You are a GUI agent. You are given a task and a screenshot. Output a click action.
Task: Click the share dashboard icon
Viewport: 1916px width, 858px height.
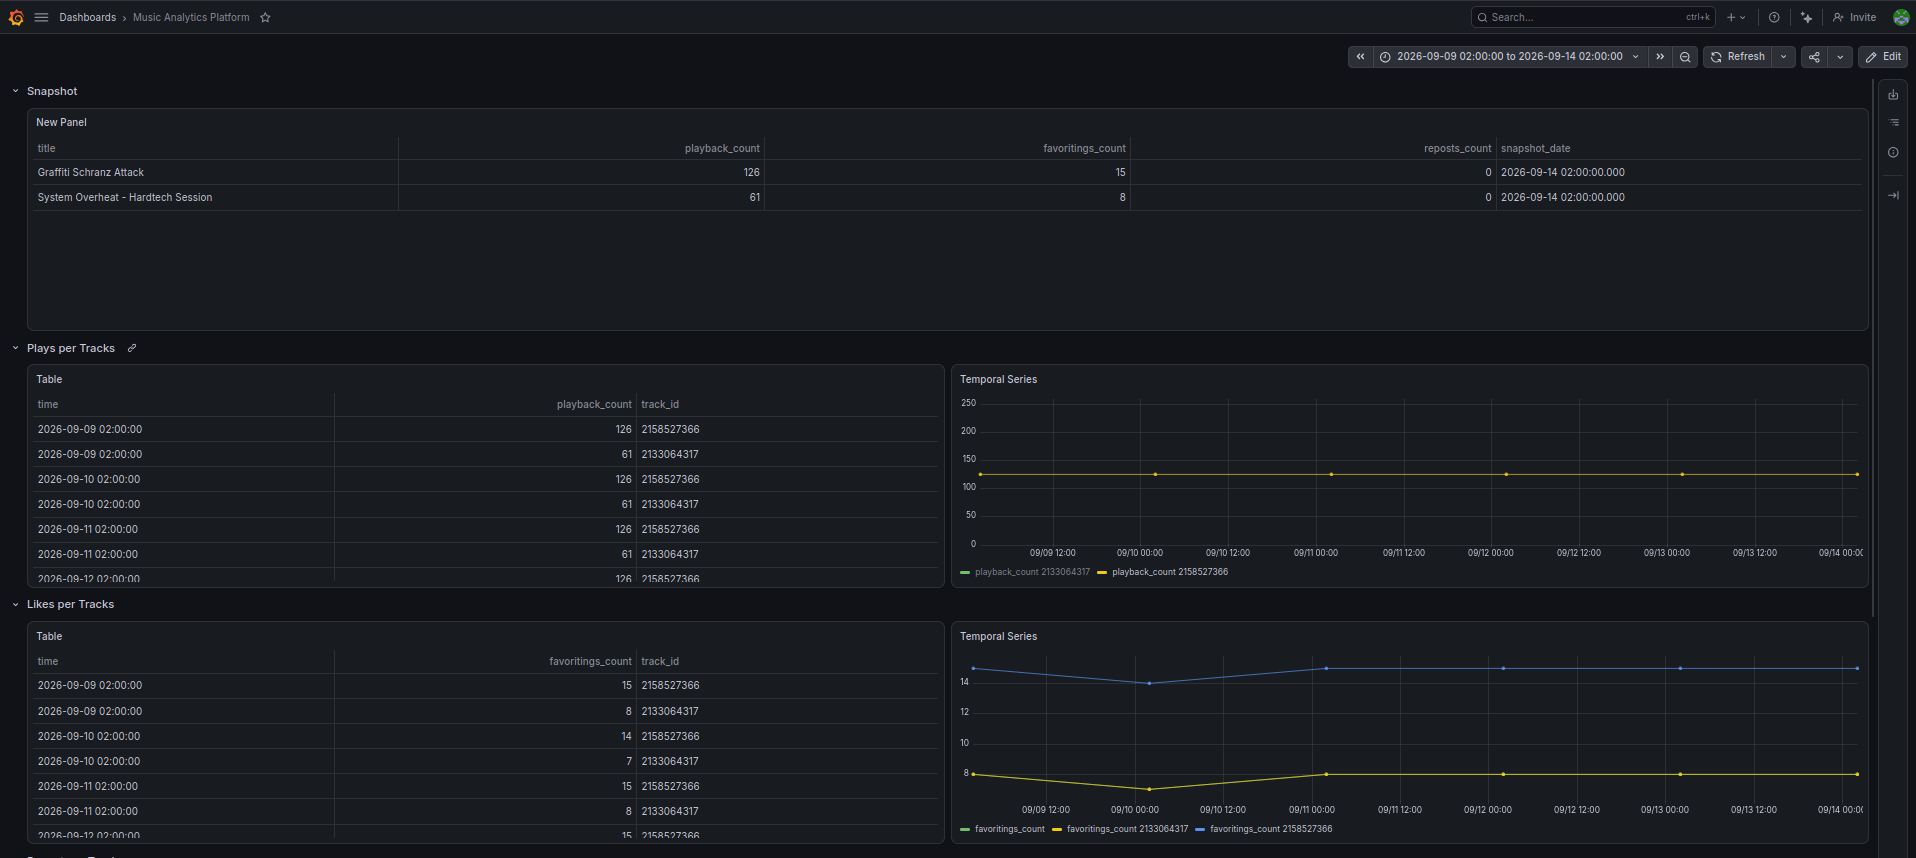coord(1814,57)
